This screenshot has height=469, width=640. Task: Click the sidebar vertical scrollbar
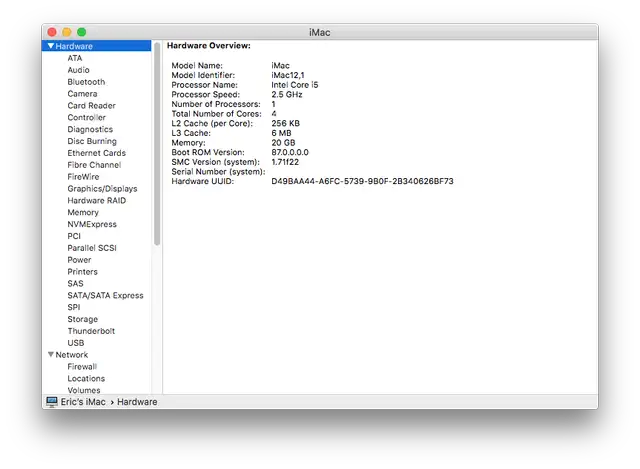pyautogui.click(x=157, y=144)
